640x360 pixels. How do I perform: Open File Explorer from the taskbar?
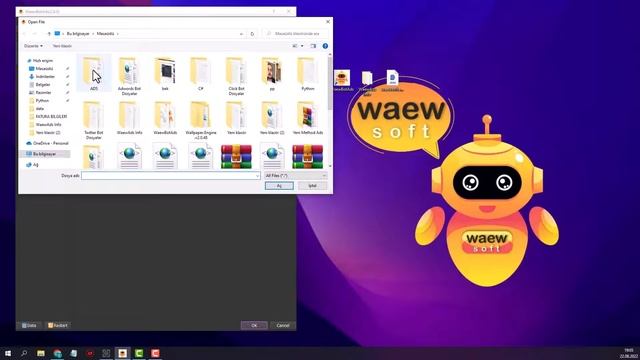[x=41, y=353]
